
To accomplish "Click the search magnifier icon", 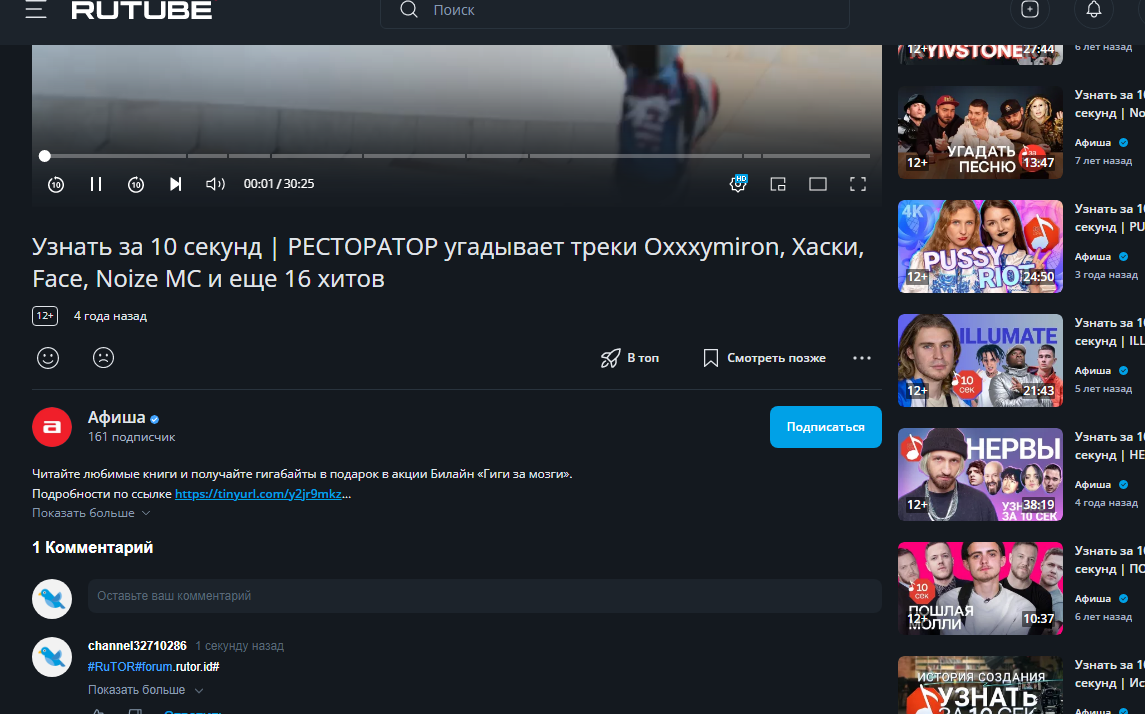I will pos(409,9).
